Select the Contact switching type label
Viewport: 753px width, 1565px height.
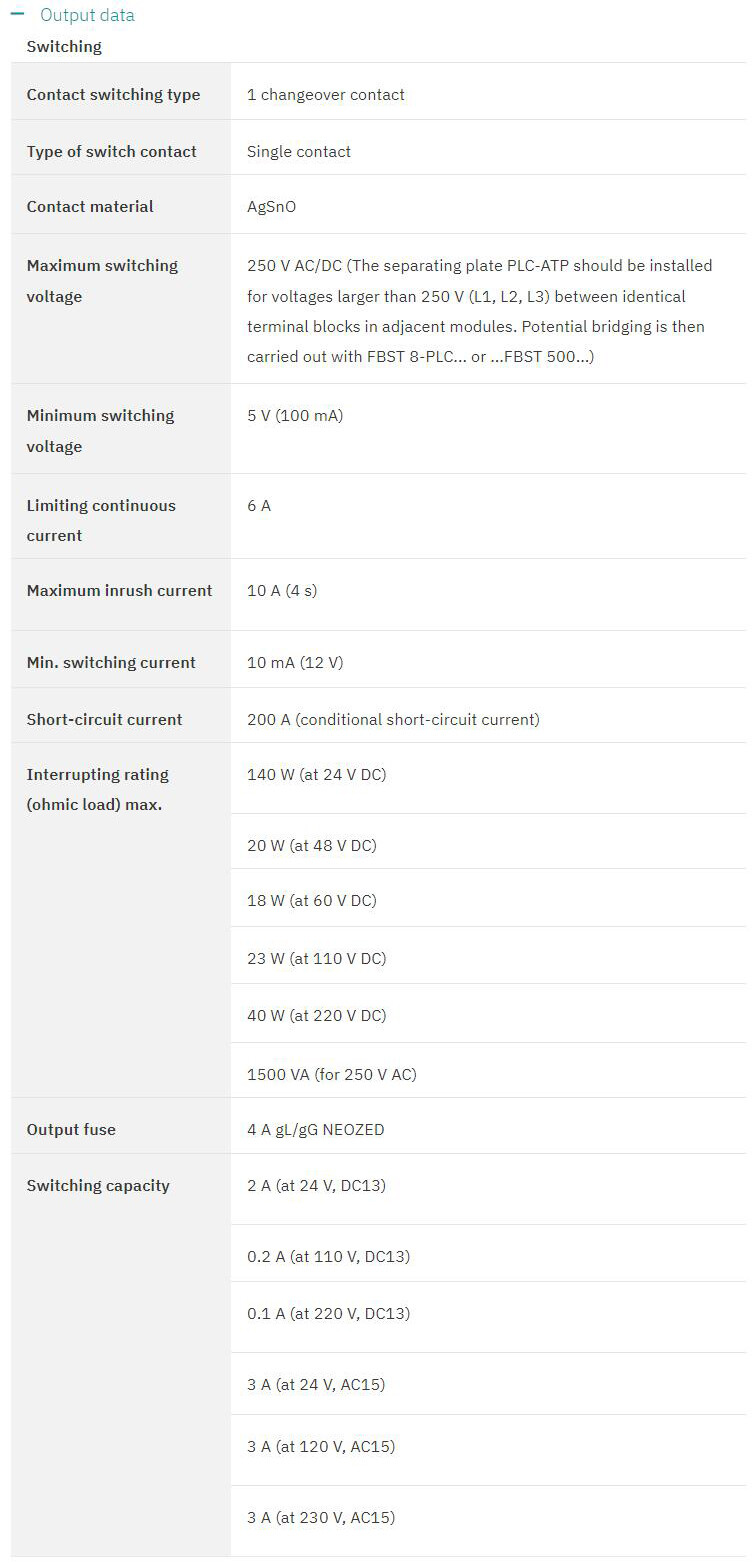pyautogui.click(x=113, y=95)
